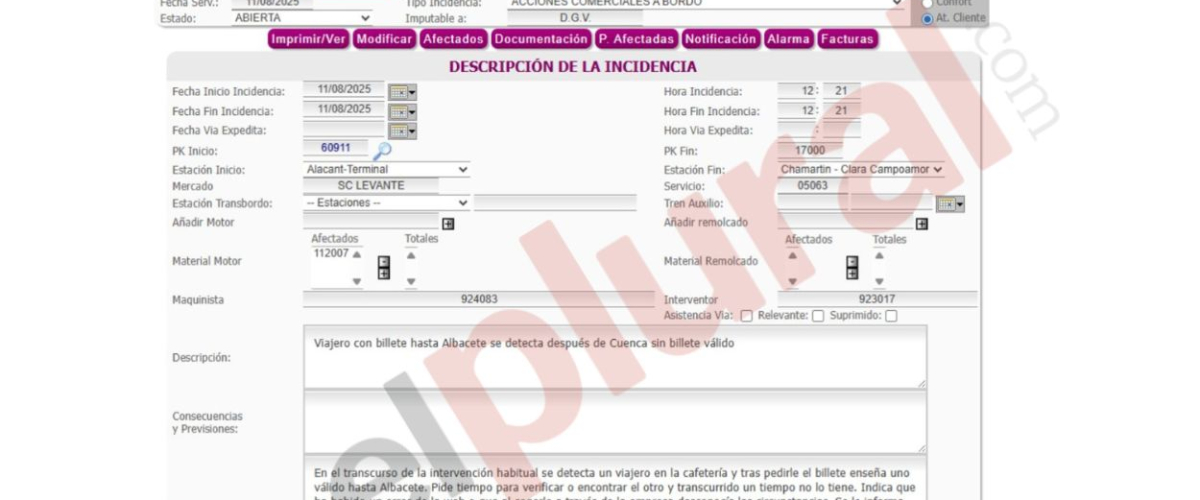Click the plus icon beside Añadir Motor
The height and width of the screenshot is (500, 1200).
click(x=448, y=223)
